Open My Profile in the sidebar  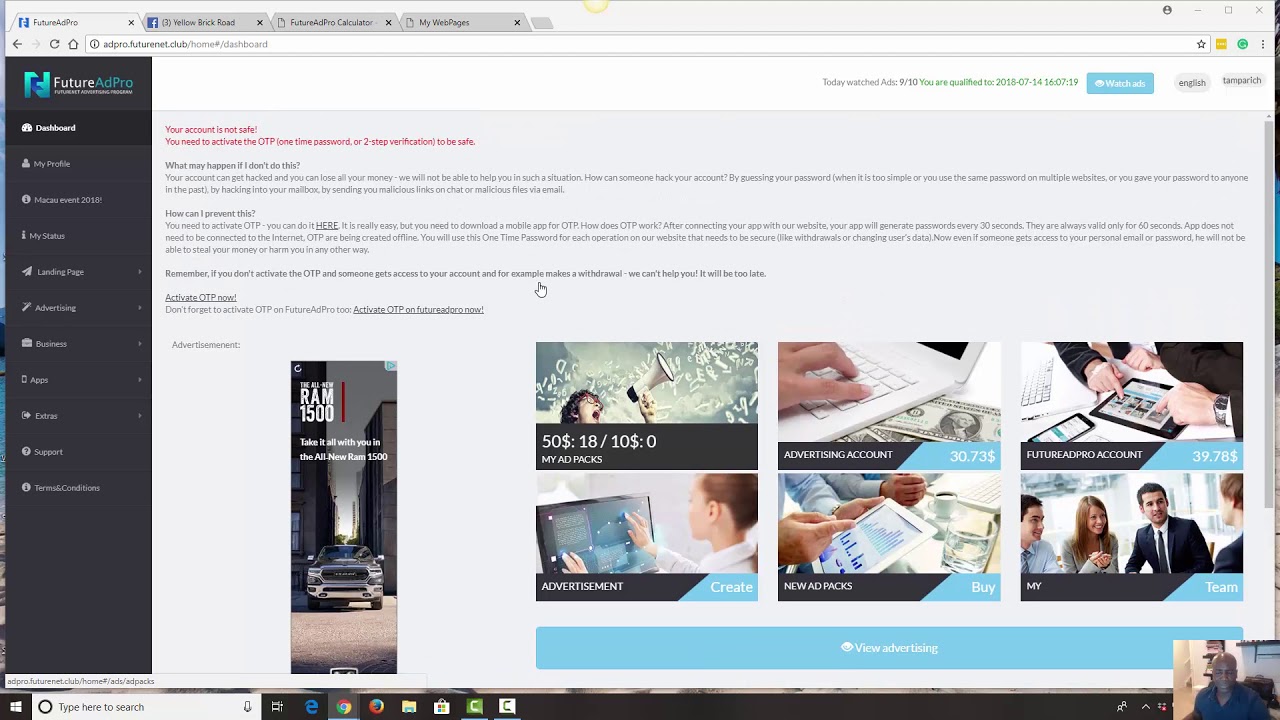coord(76,164)
